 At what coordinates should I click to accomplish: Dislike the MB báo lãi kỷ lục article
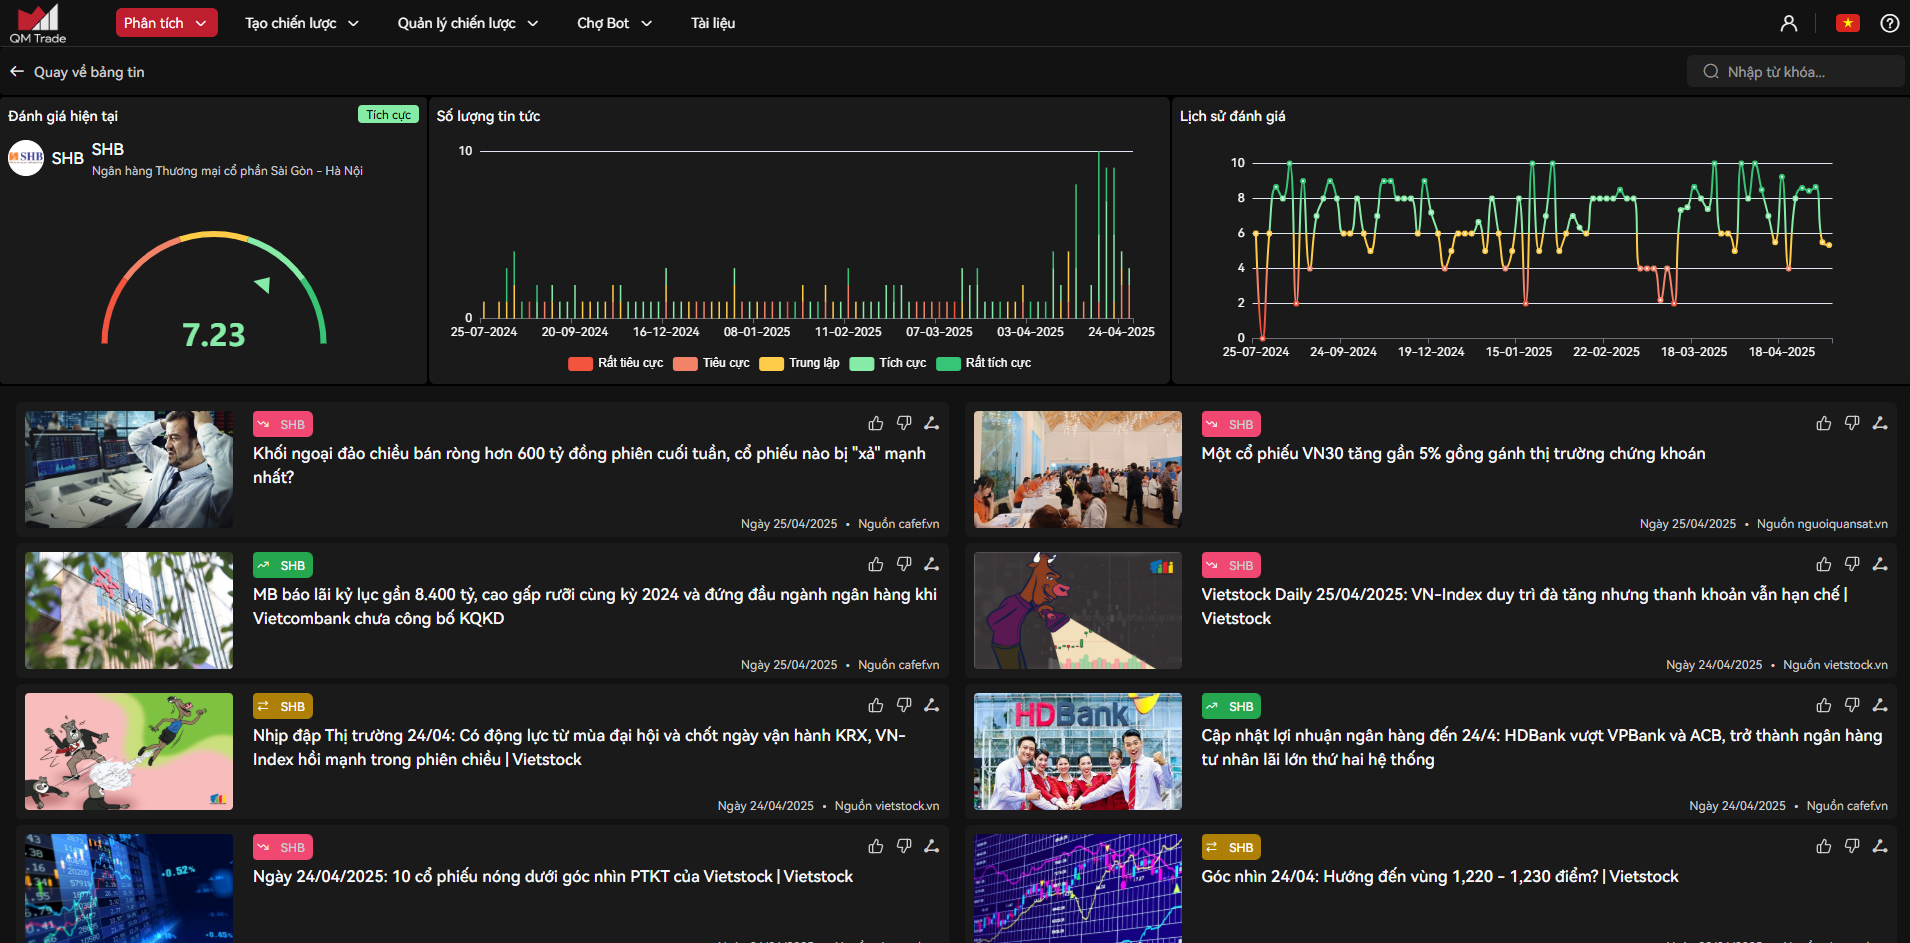[x=904, y=564]
